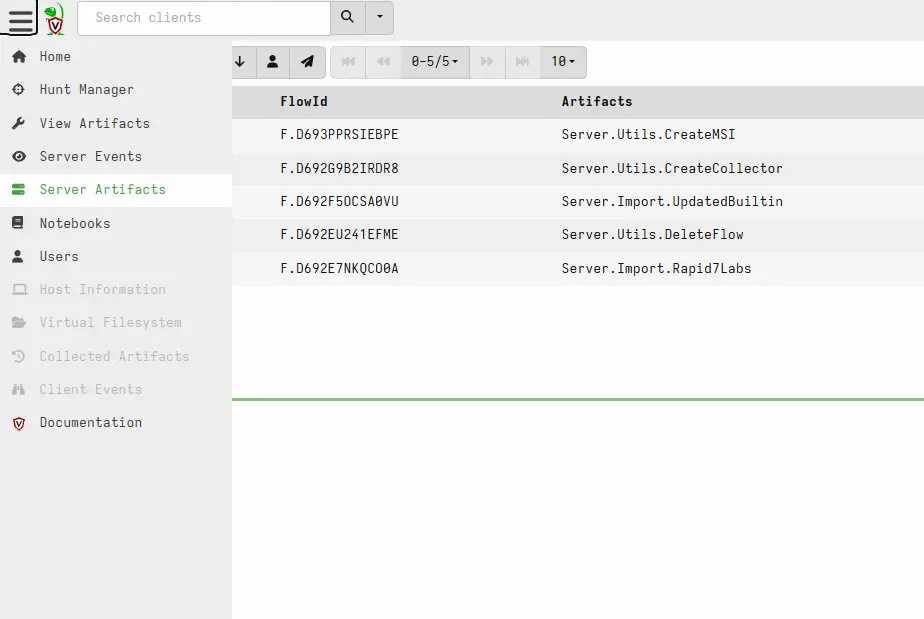Select flow F.D693PPRSIEBPE
Image resolution: width=924 pixels, height=619 pixels.
point(339,134)
